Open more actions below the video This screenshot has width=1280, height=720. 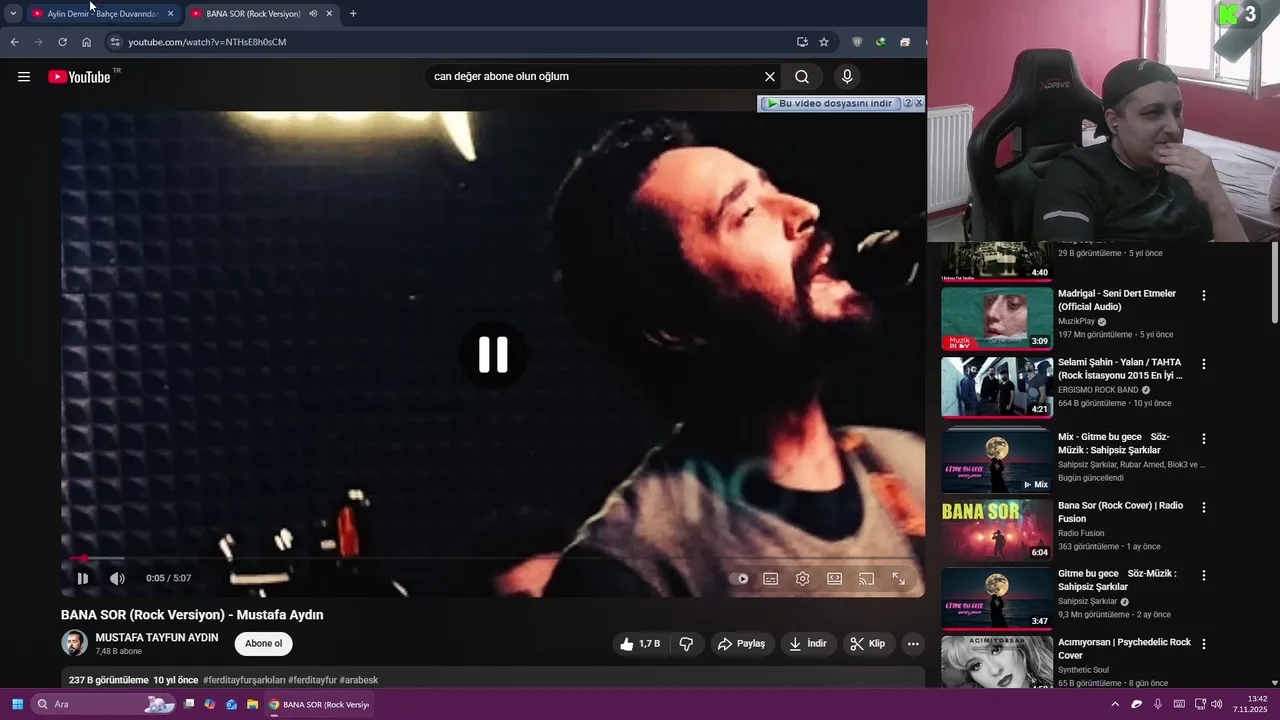click(x=913, y=644)
